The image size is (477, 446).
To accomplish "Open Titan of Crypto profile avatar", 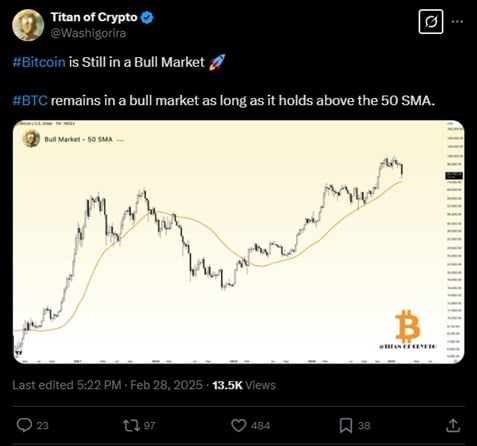I will [x=28, y=25].
